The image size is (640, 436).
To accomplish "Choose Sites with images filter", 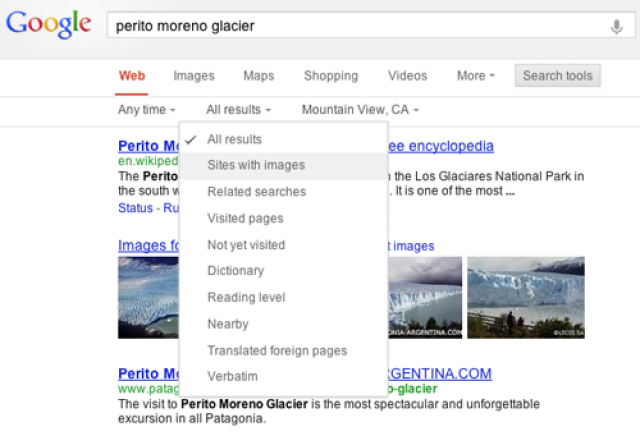I will (283, 165).
